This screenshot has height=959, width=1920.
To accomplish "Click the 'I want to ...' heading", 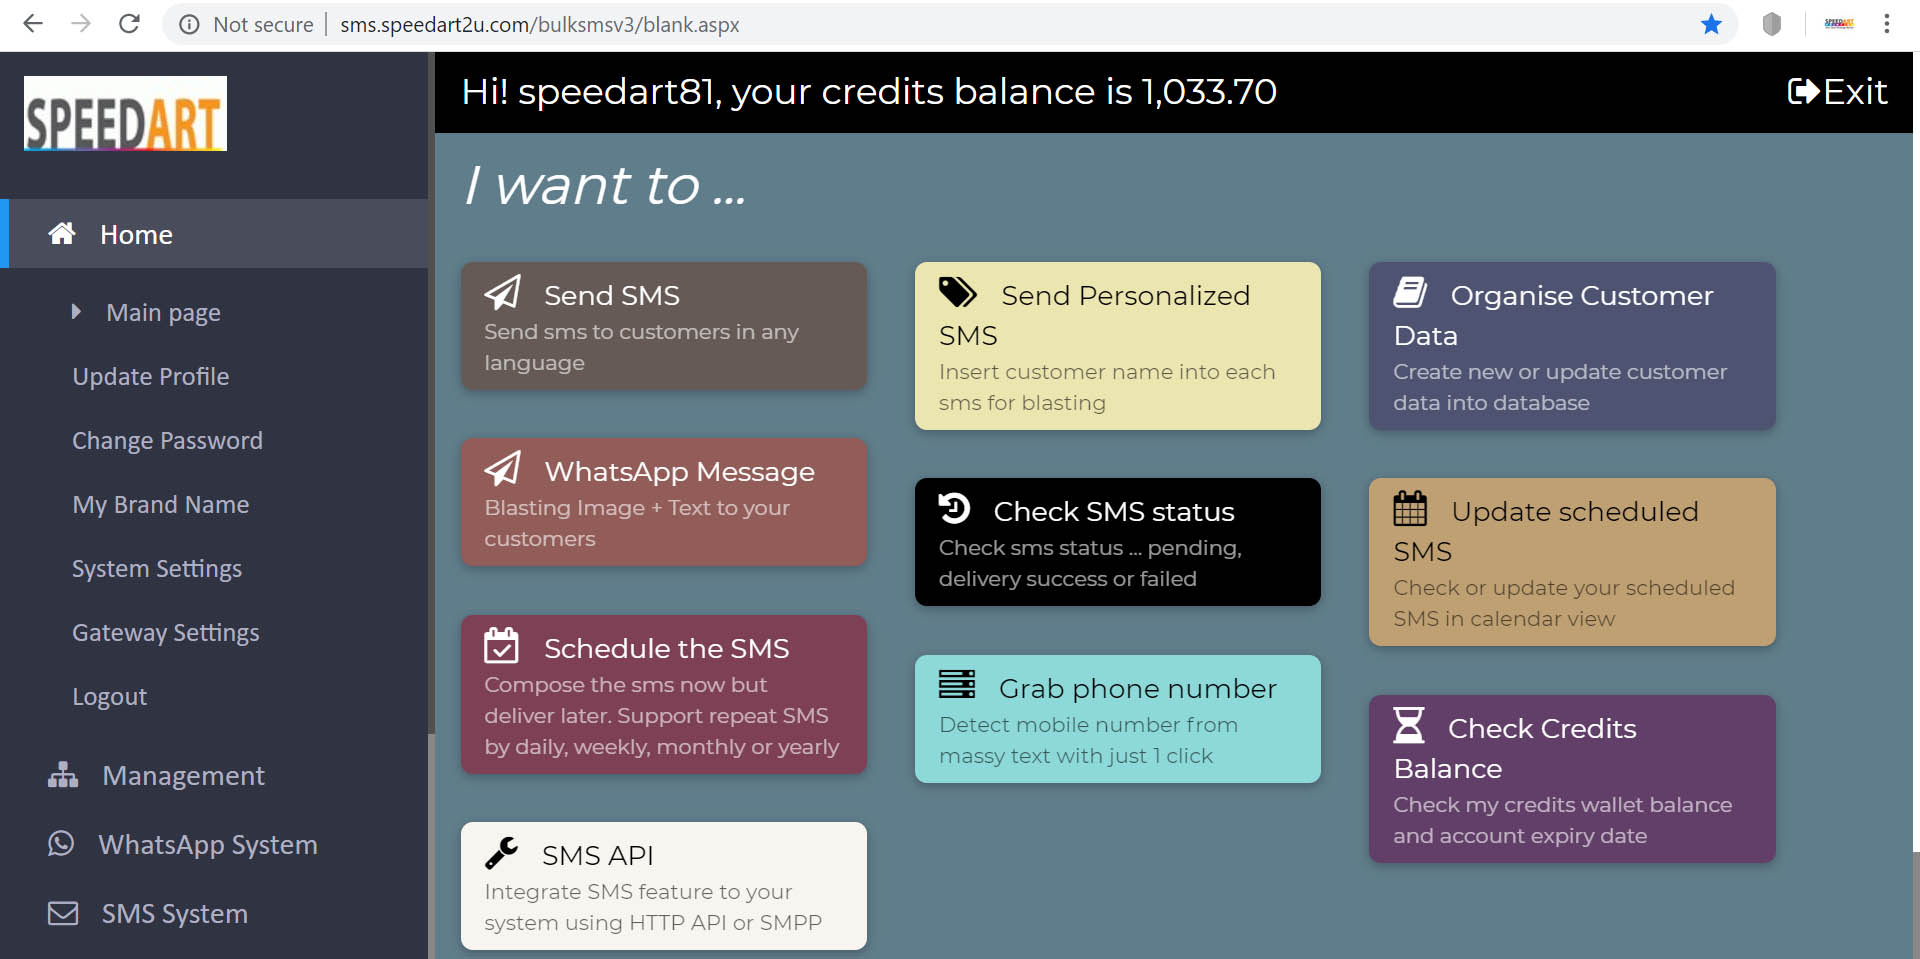I will tap(605, 186).
